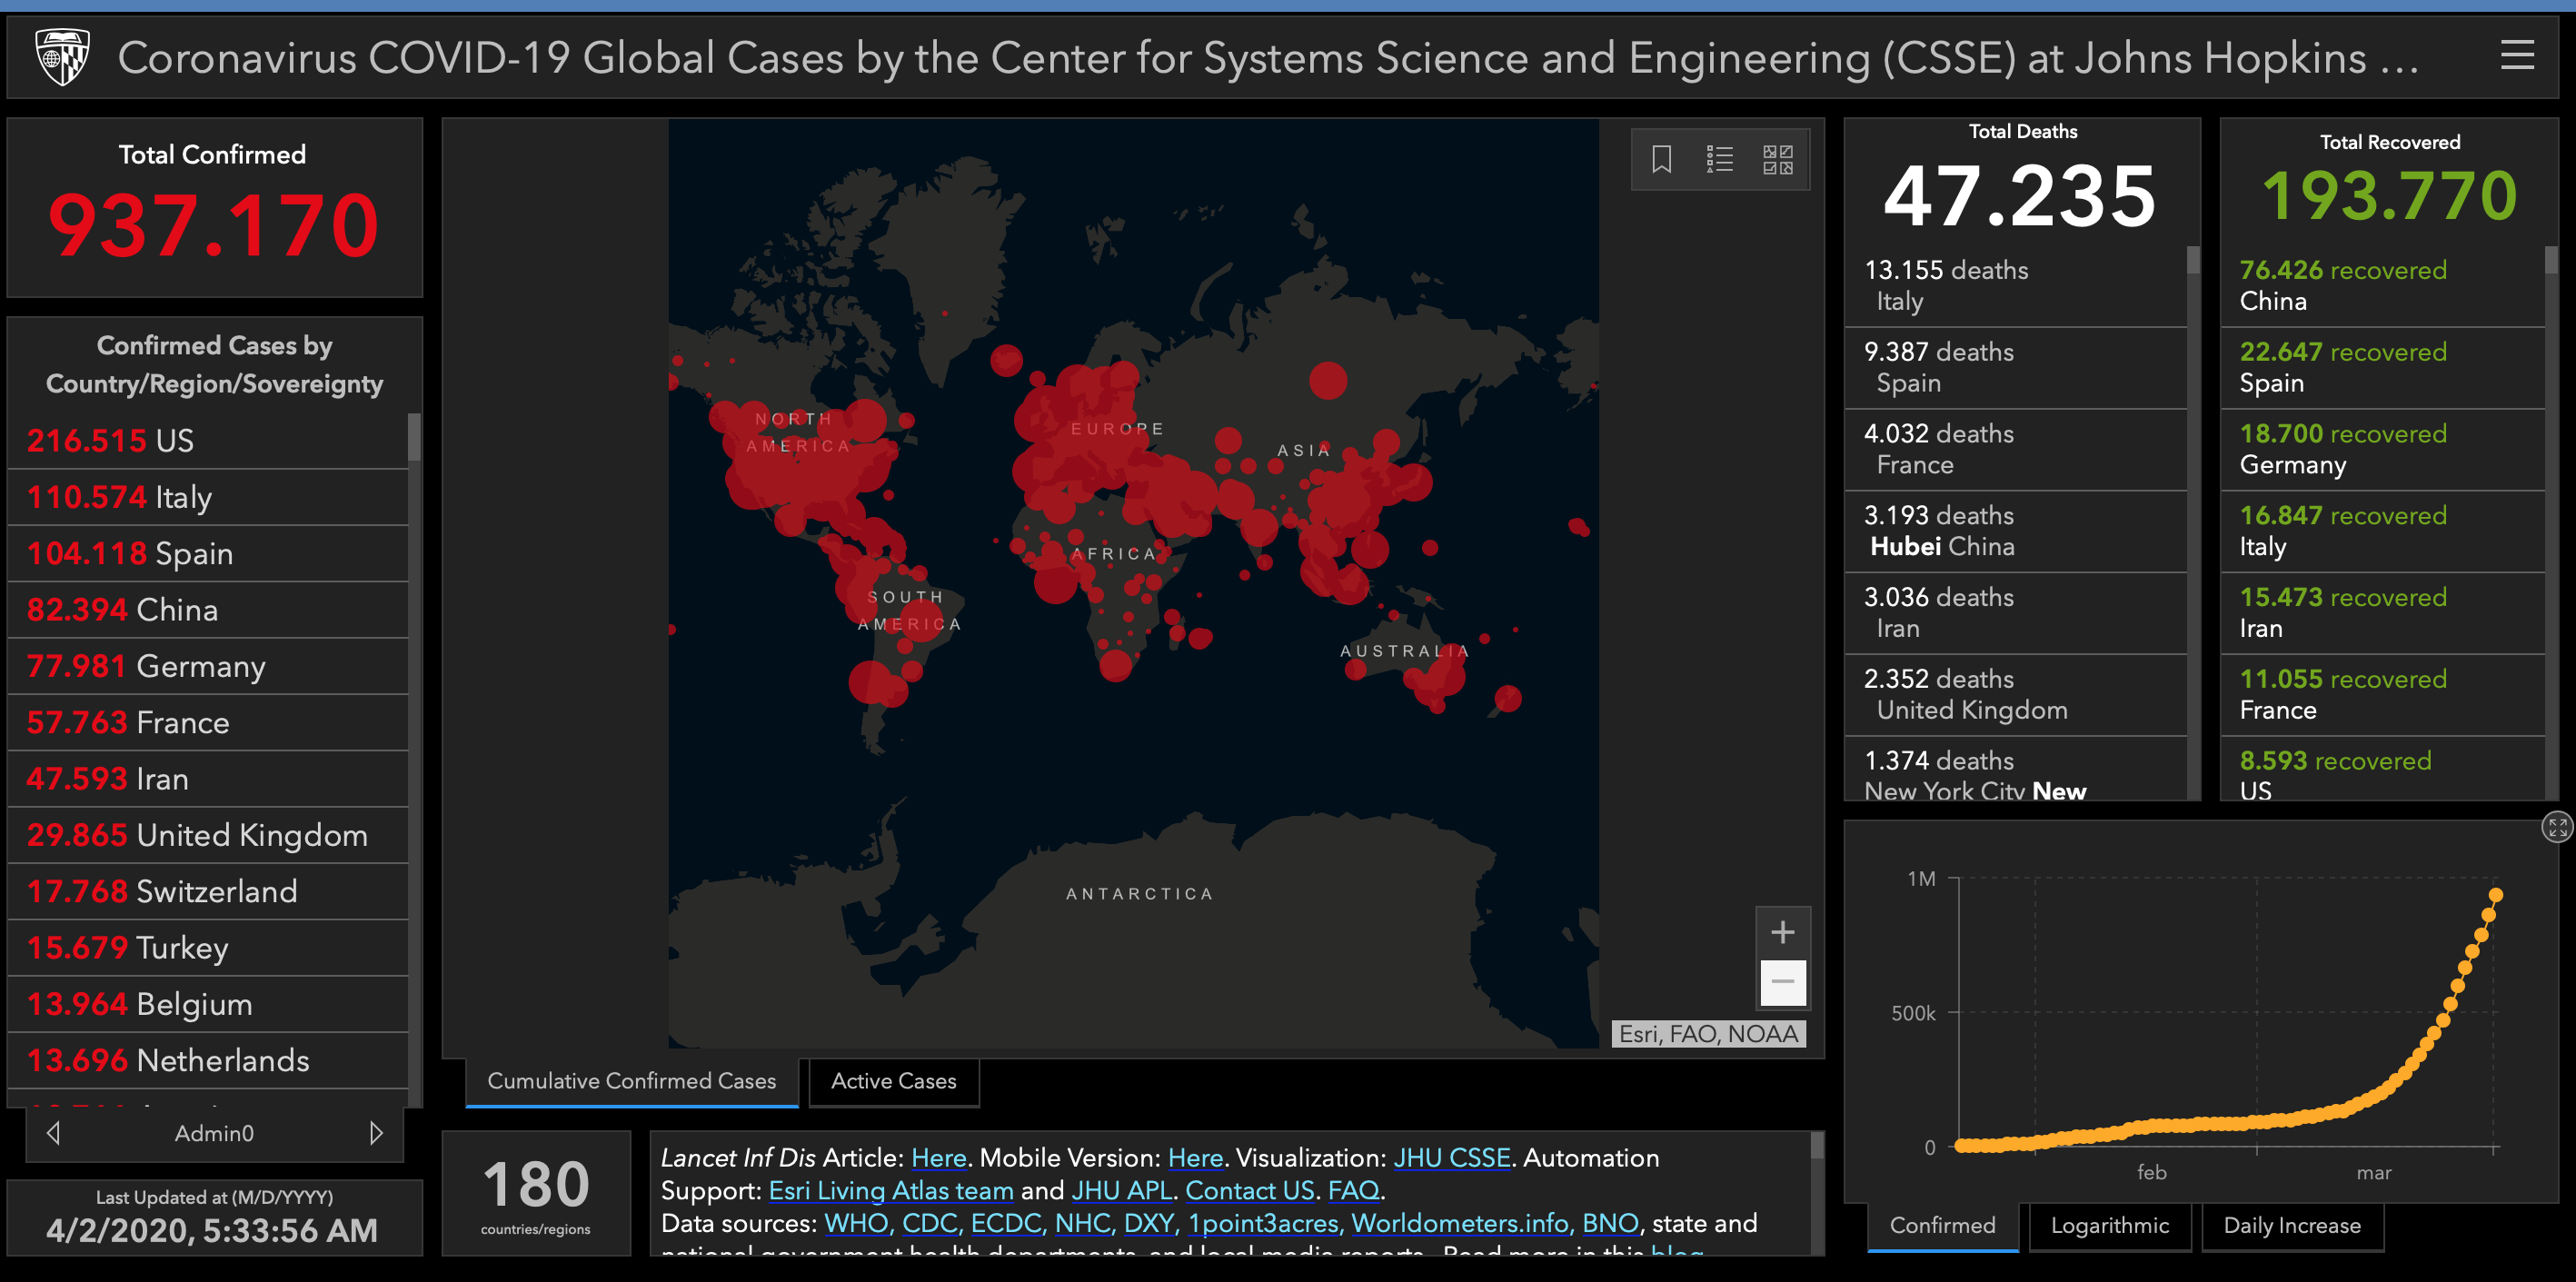This screenshot has height=1282, width=2576.
Task: Select Iran 15.473 recovered row
Action: pyautogui.click(x=2383, y=613)
